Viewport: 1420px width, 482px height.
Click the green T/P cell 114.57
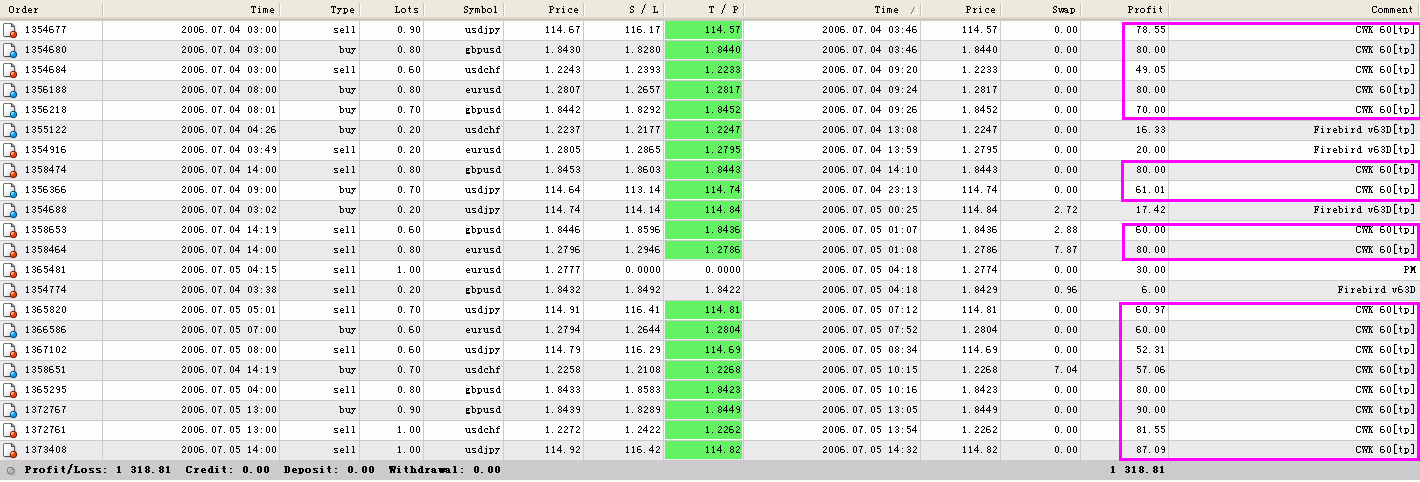tap(703, 30)
